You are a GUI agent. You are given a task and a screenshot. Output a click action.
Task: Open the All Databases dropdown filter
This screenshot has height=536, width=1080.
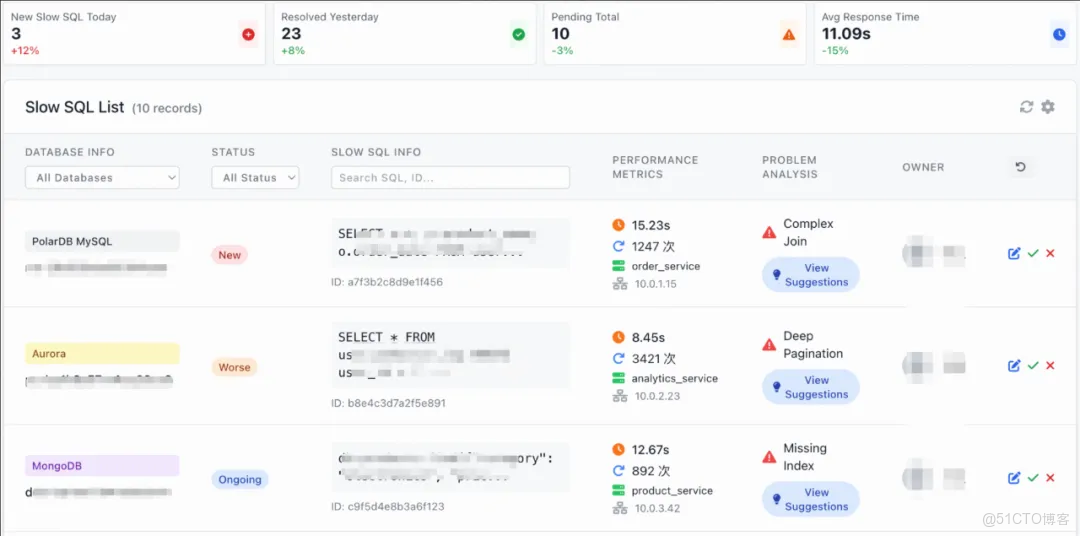pos(102,178)
